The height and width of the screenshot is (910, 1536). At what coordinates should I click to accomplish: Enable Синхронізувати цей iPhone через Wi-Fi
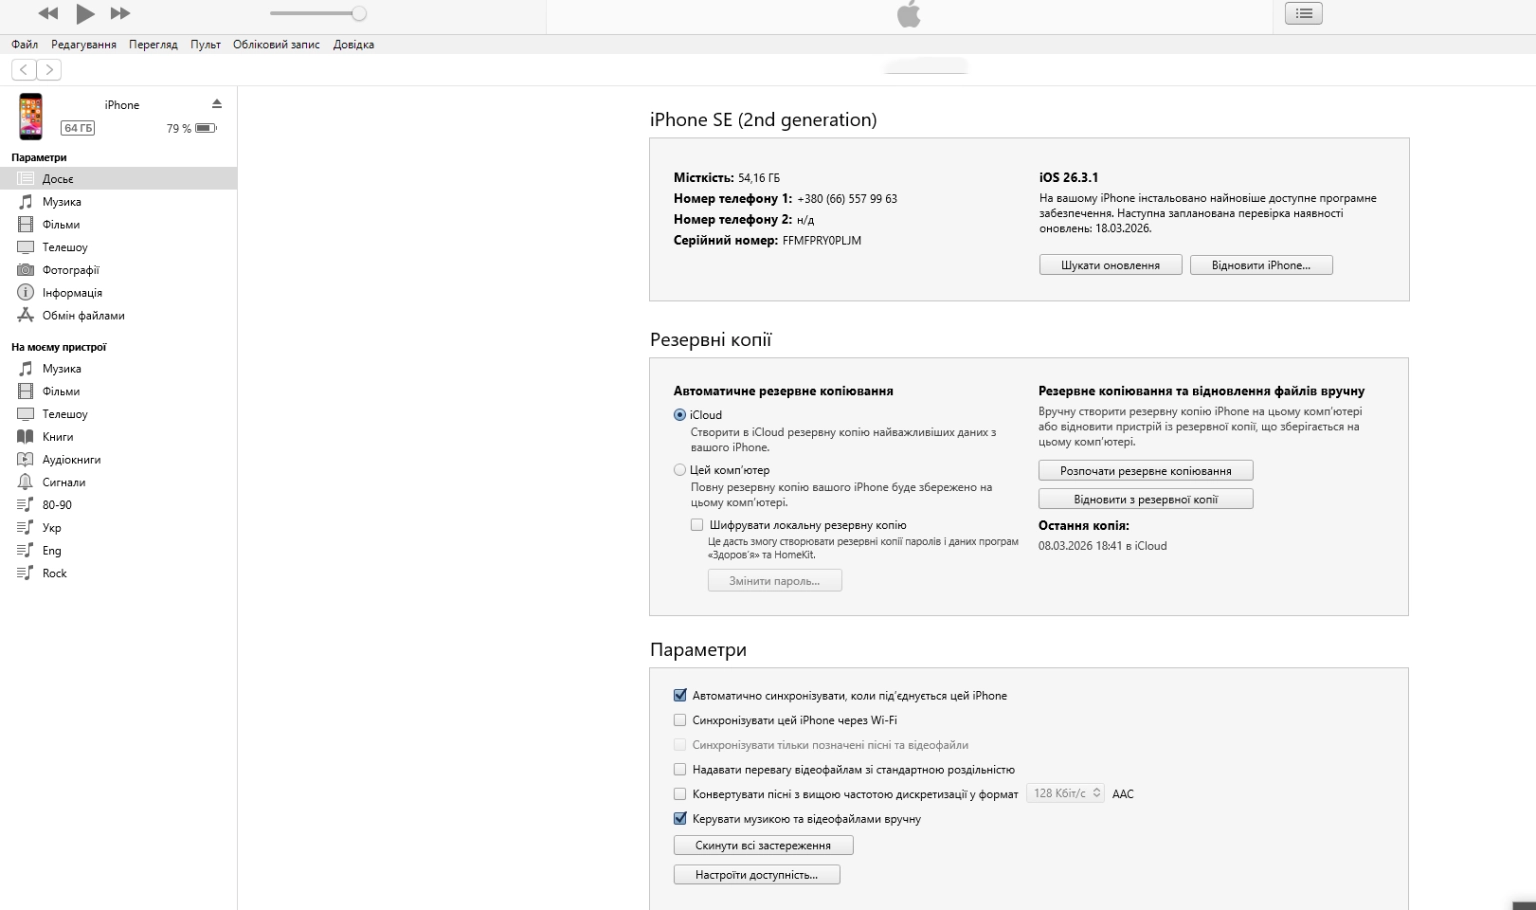pyautogui.click(x=680, y=720)
